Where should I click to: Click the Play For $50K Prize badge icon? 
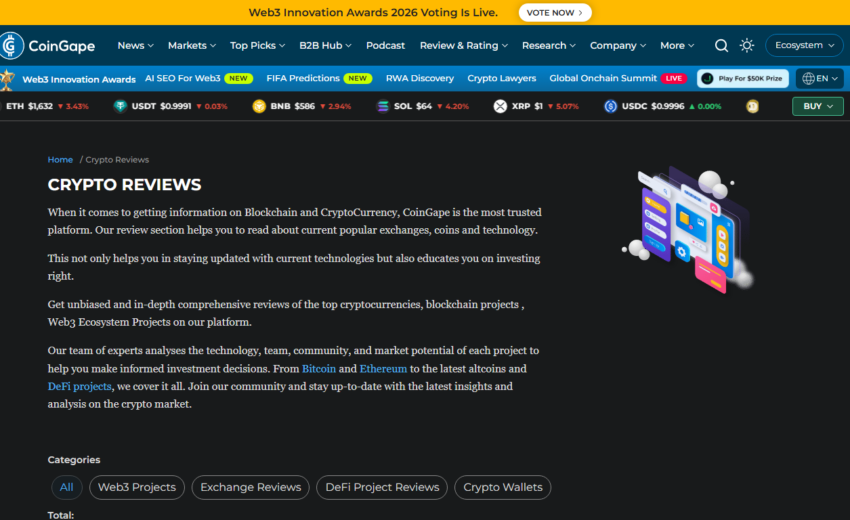pos(707,79)
